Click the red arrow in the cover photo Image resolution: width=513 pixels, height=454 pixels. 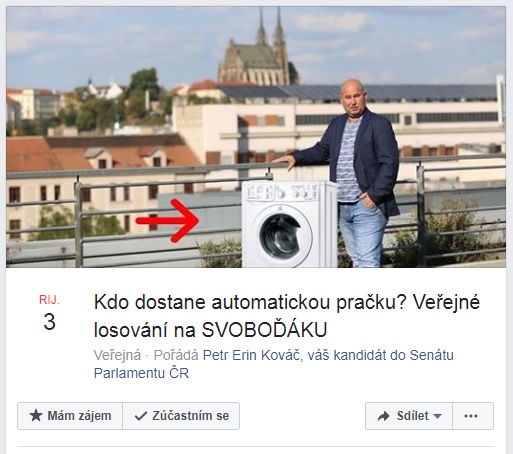[x=167, y=220]
